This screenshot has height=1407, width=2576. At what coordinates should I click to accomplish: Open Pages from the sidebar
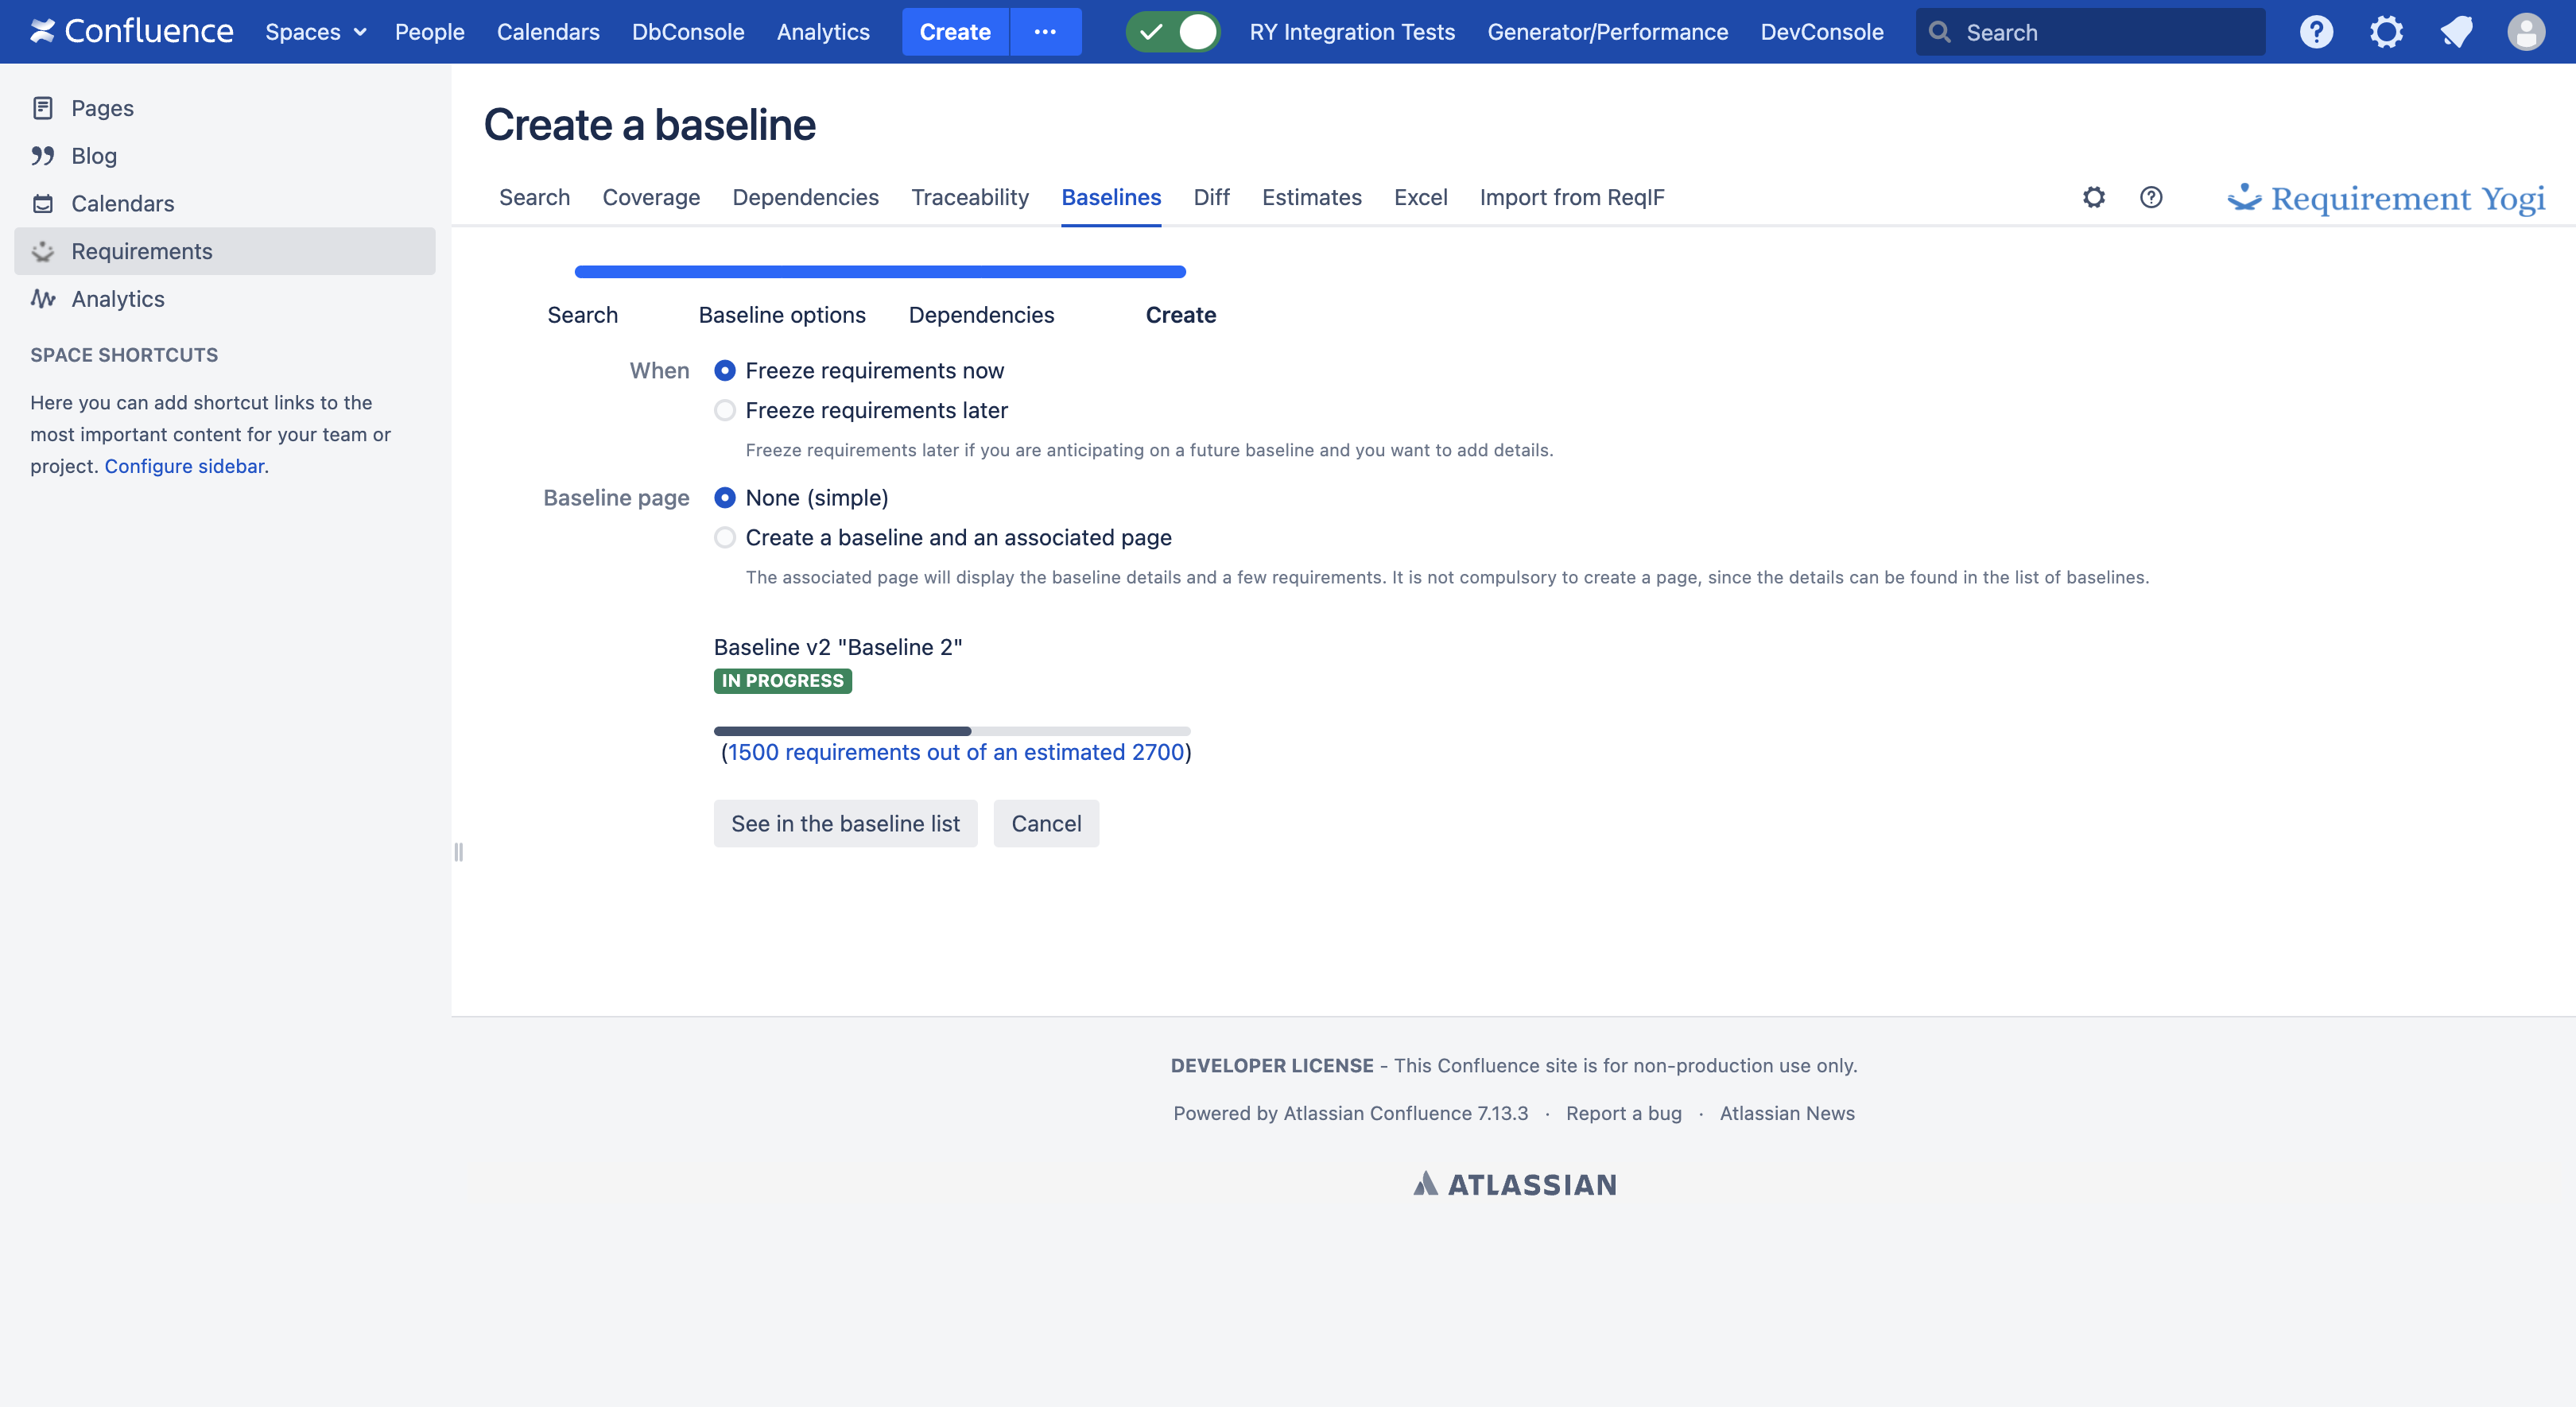tap(102, 108)
